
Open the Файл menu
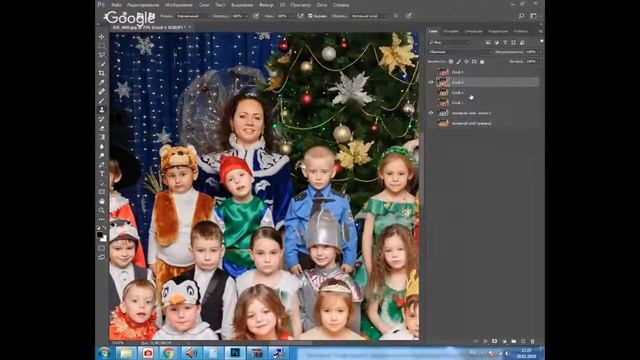[x=116, y=5]
